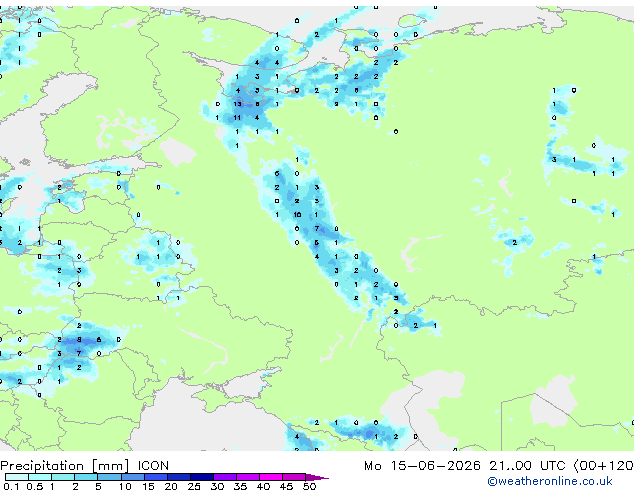Pick the 40–45 mm magenta legend swatch
Screen dimensions: 634x490
point(271,477)
